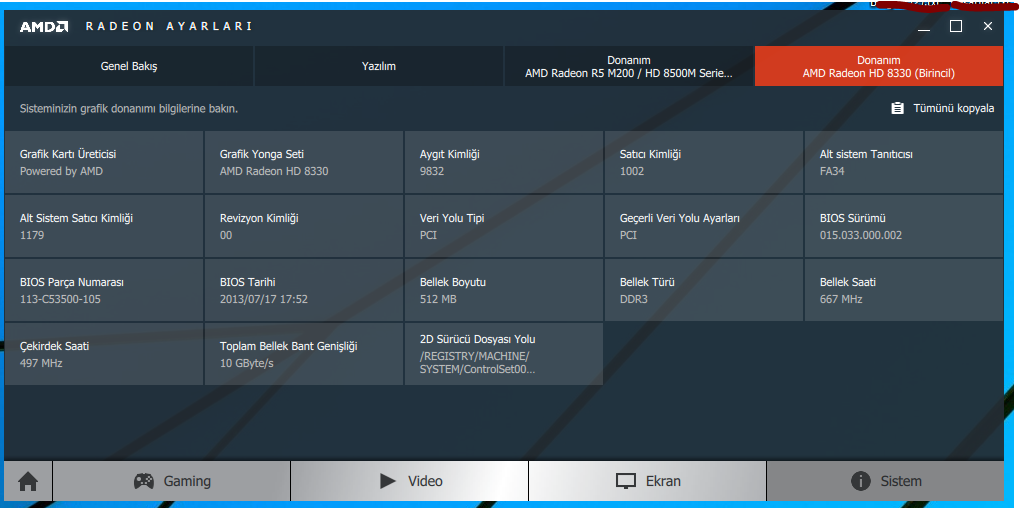Select the Grafik Kartı Üreticisi tile
Viewport: 1019px width, 508px height.
(104, 162)
